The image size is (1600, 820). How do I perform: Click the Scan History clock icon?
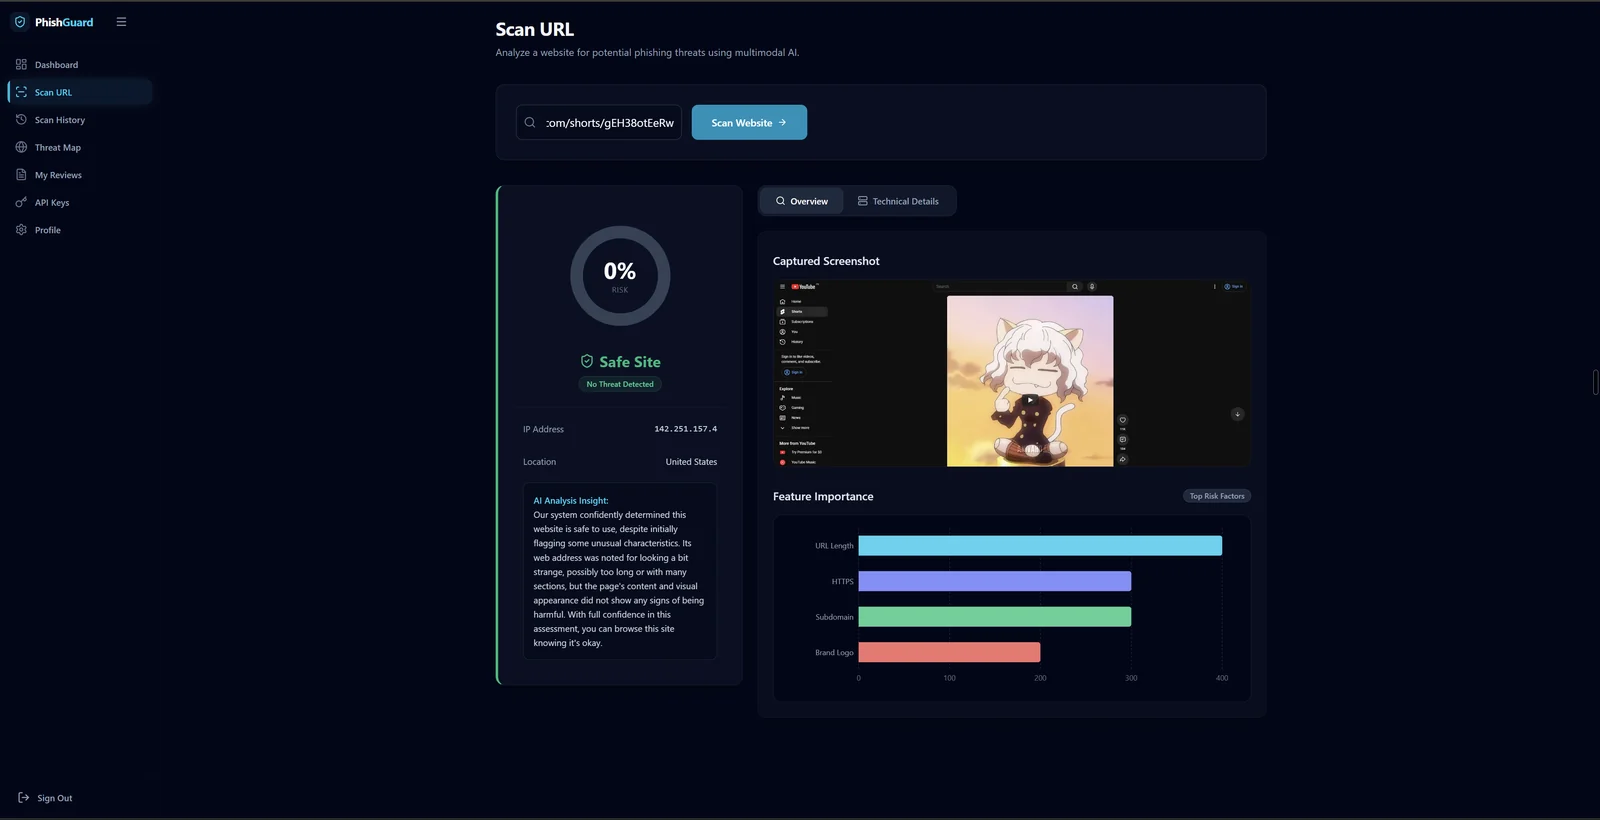coord(21,119)
